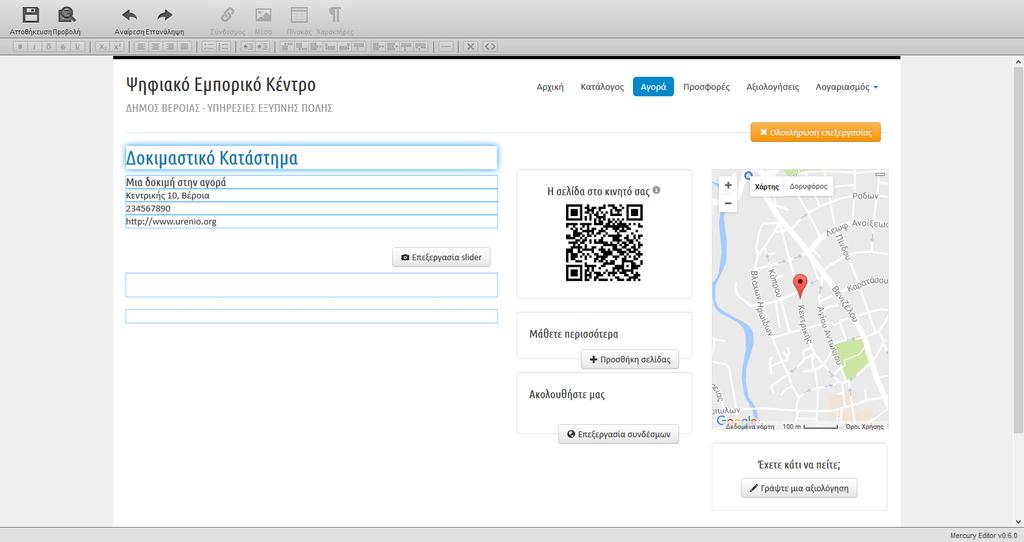Click the Όροι Χρήσης map link
Image resolution: width=1024 pixels, height=542 pixels.
click(x=865, y=426)
